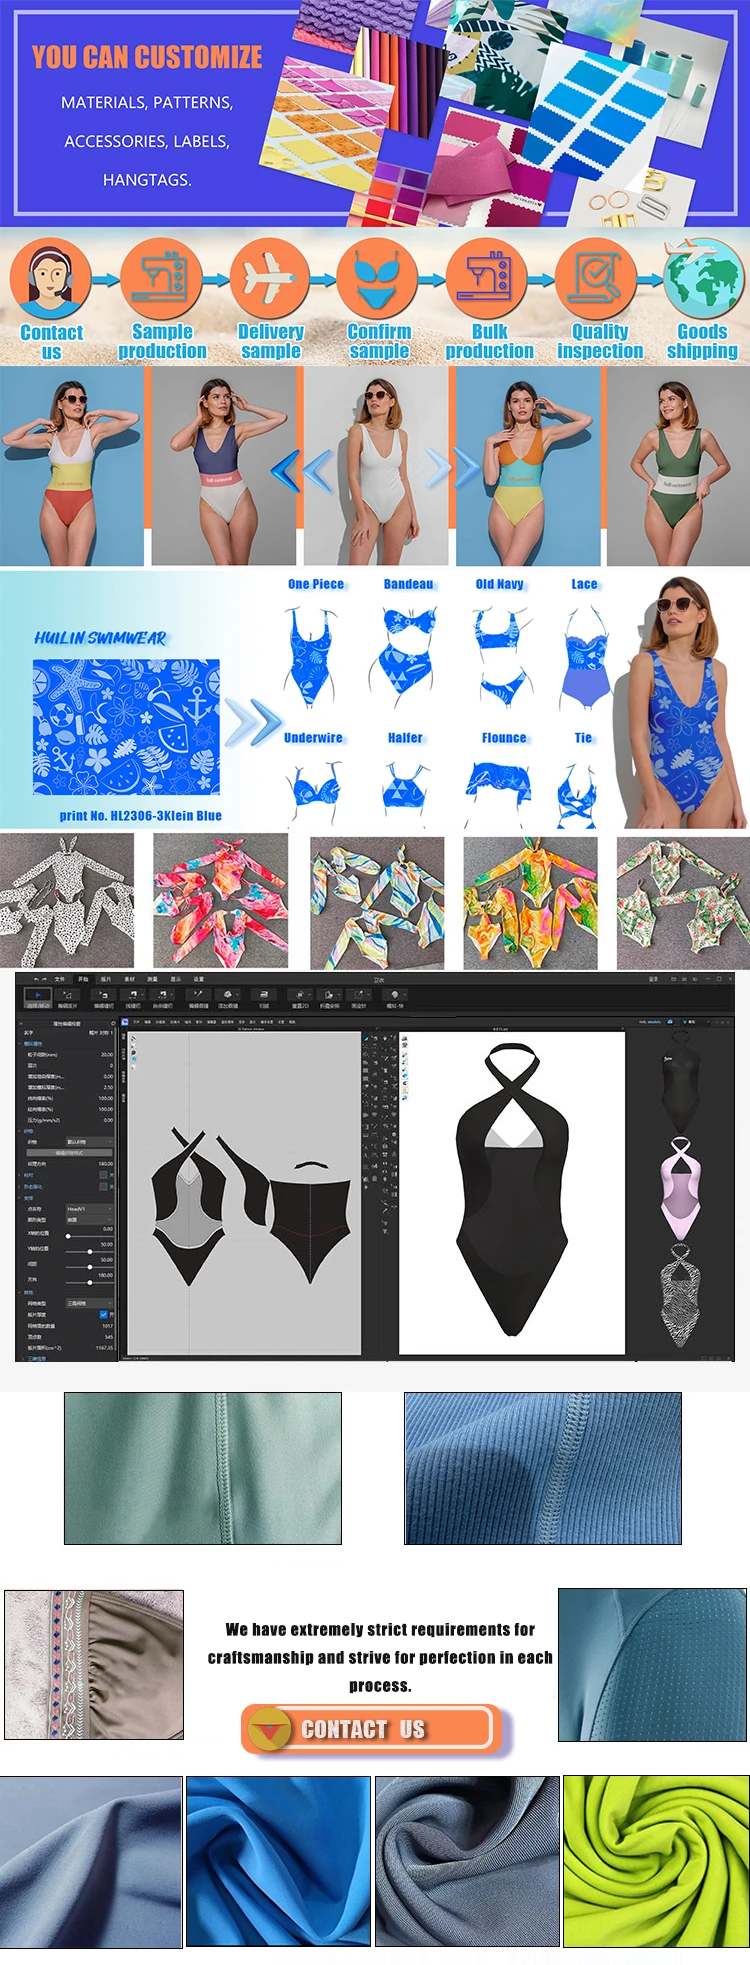750x1965 pixels.
Task: Switch to the 版片 ribbon tab
Action: tap(105, 979)
